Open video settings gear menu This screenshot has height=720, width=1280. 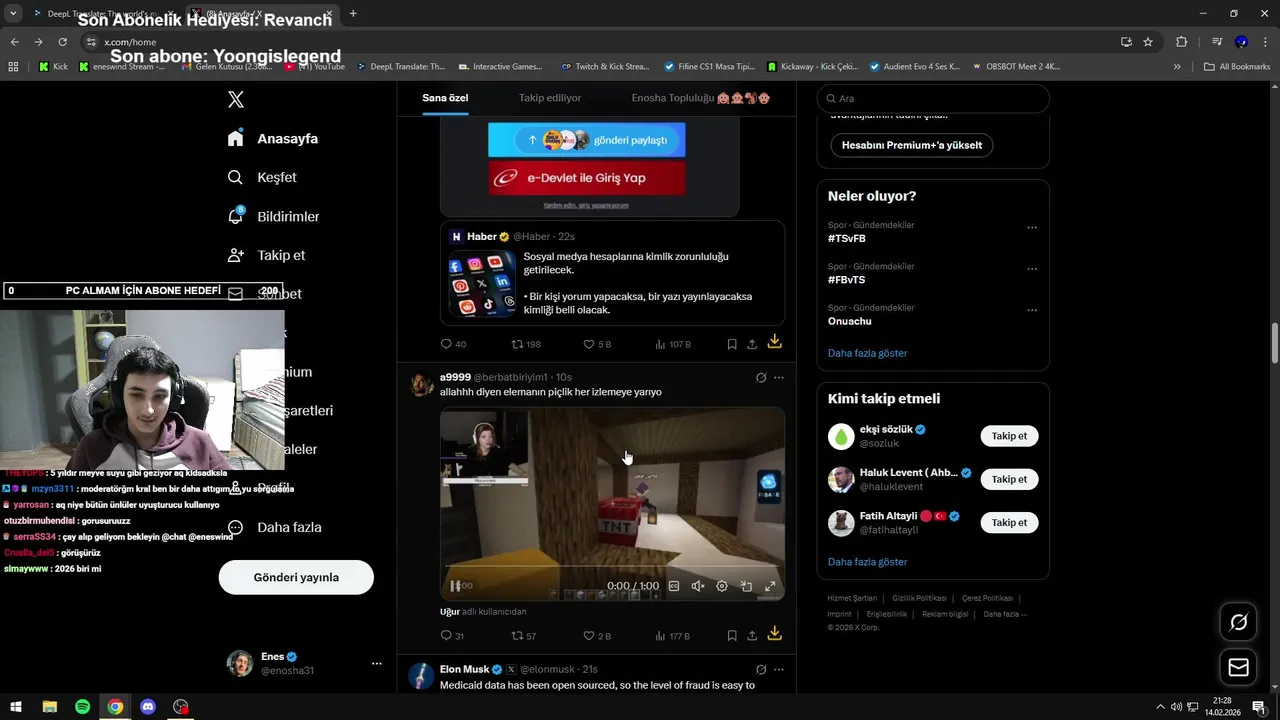click(x=722, y=586)
